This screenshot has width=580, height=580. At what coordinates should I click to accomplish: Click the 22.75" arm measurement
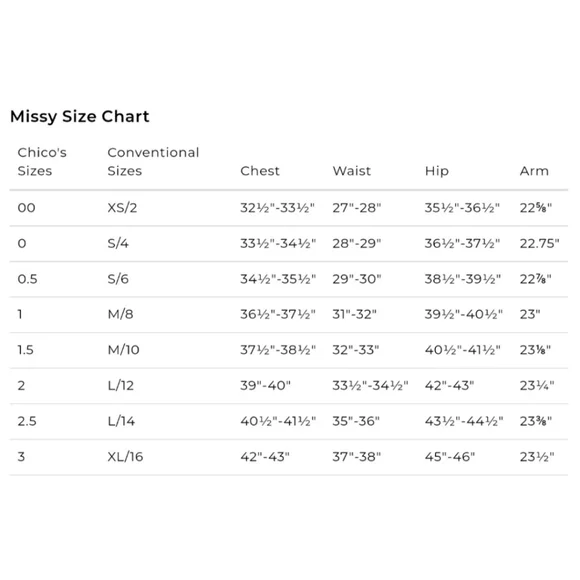(x=539, y=243)
